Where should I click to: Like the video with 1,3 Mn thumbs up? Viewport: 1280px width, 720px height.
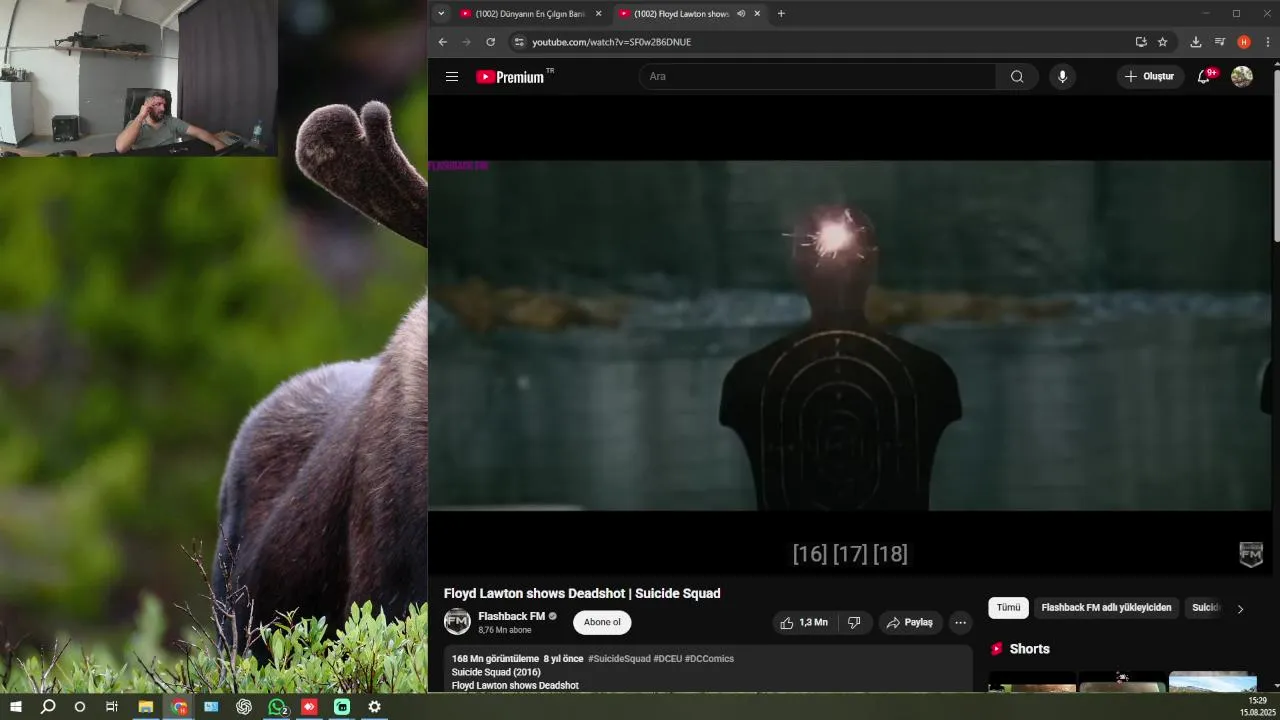[804, 622]
